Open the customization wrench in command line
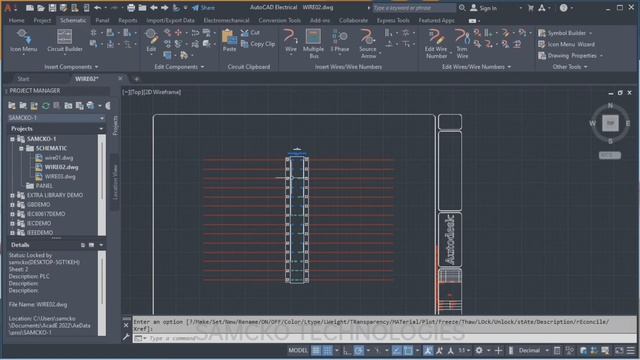640x360 pixels. coord(126,337)
